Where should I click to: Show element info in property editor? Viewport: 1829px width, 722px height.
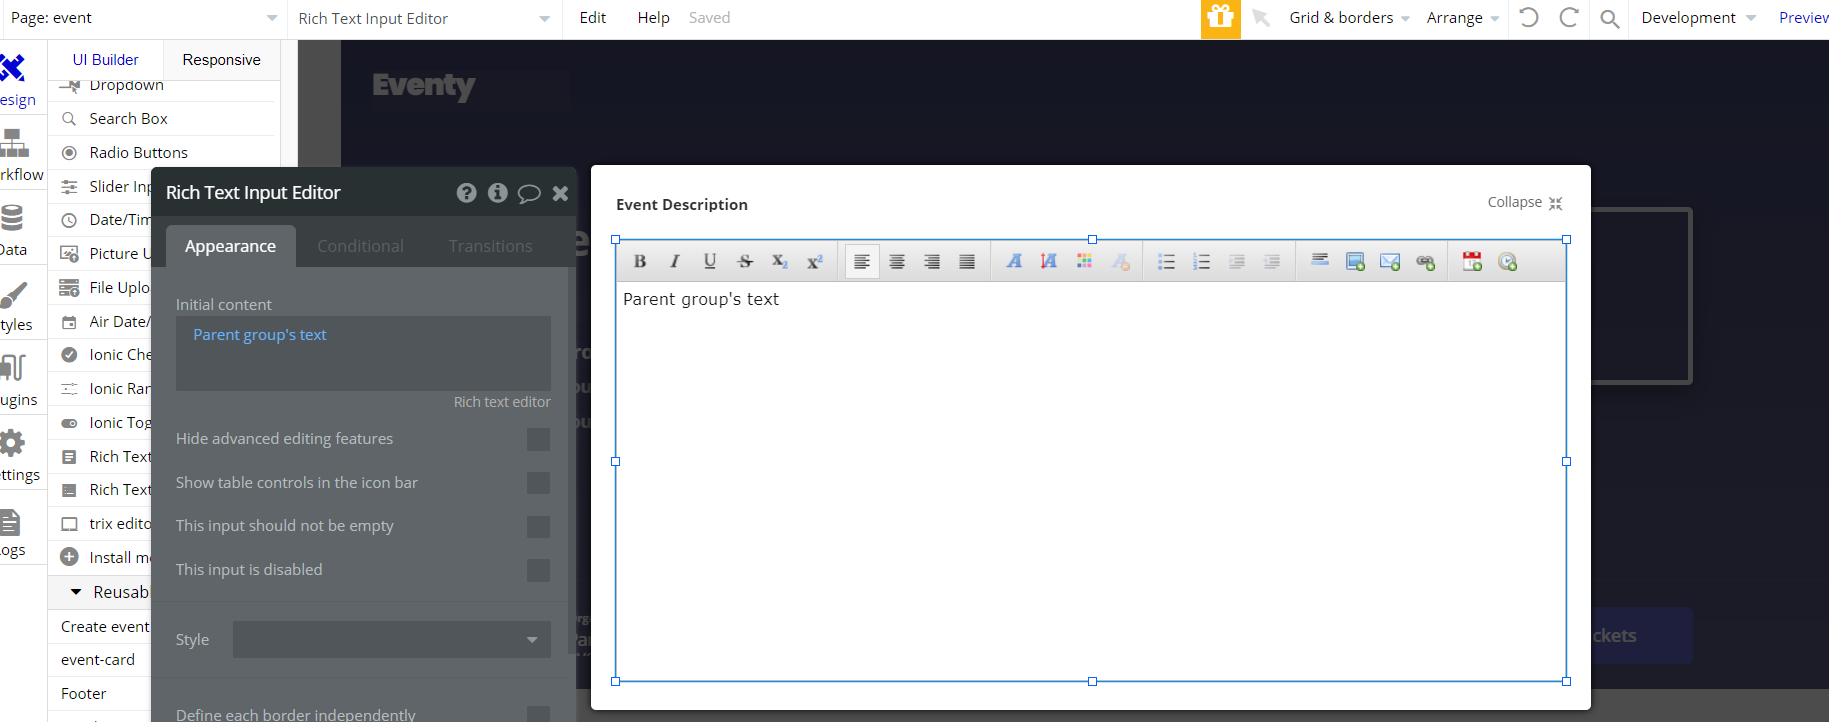[x=498, y=193]
